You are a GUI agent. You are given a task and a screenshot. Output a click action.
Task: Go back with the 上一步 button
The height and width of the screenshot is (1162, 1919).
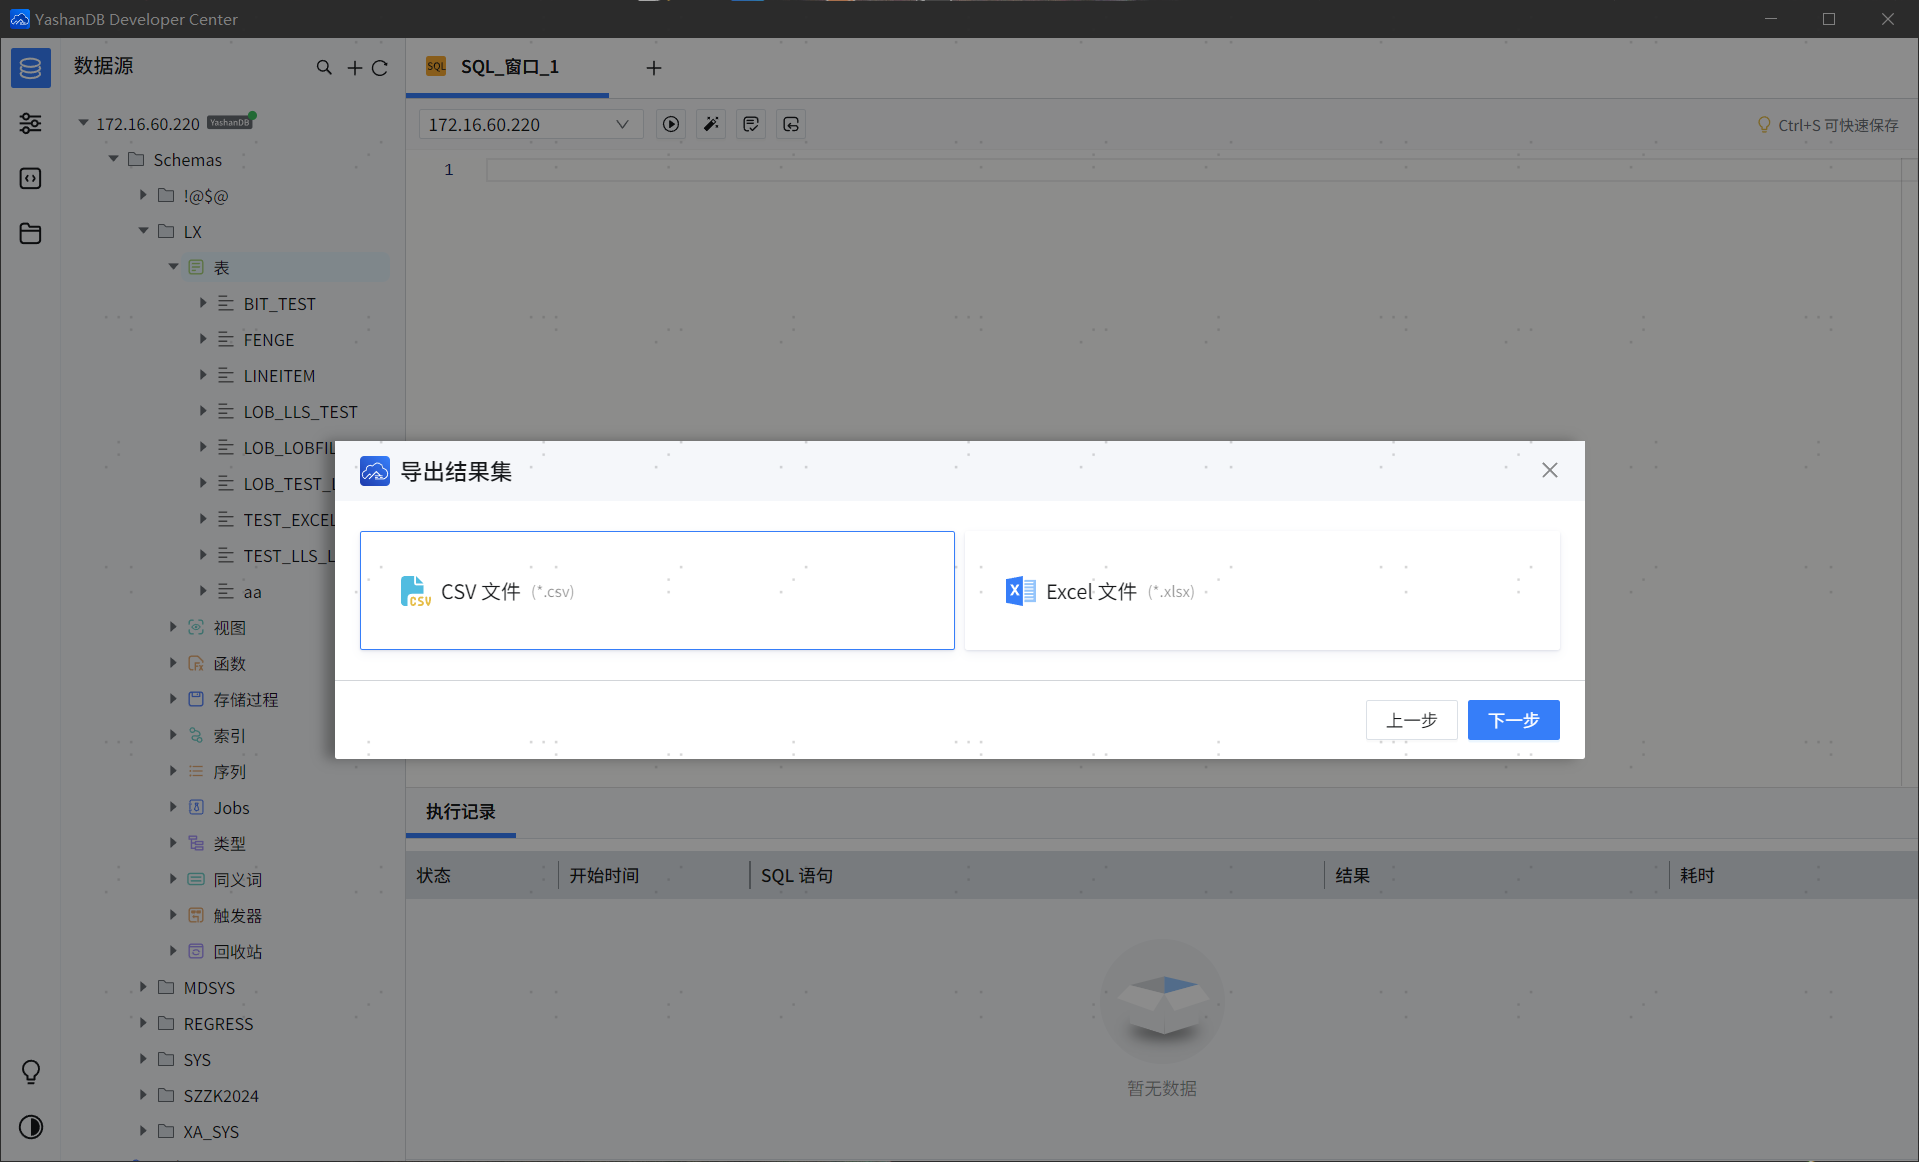(1411, 720)
